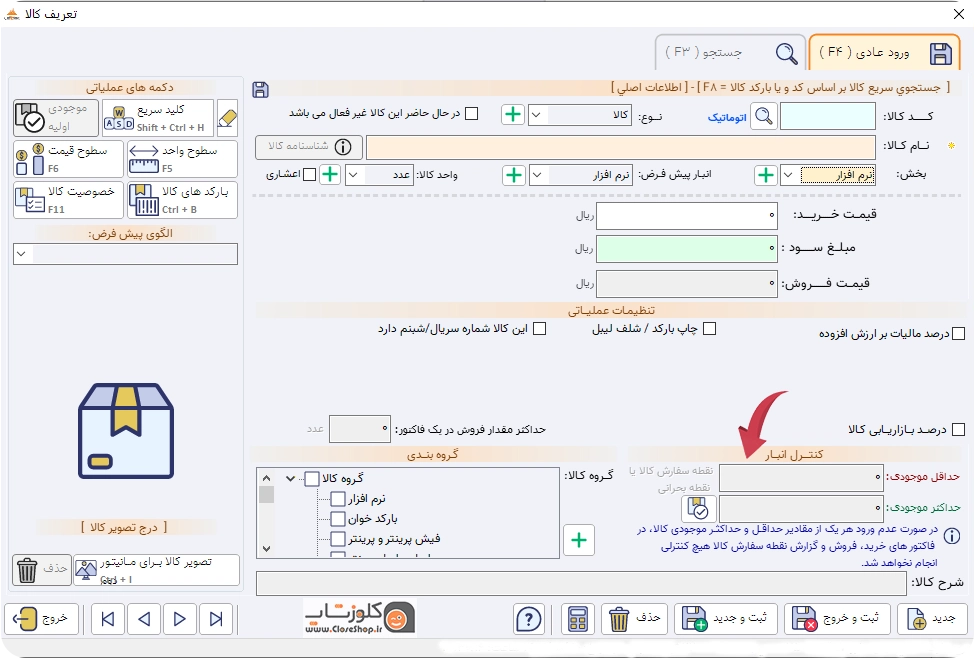Check فیش پرینتر و پرینتر group
This screenshot has width=975, height=659.
click(338, 538)
